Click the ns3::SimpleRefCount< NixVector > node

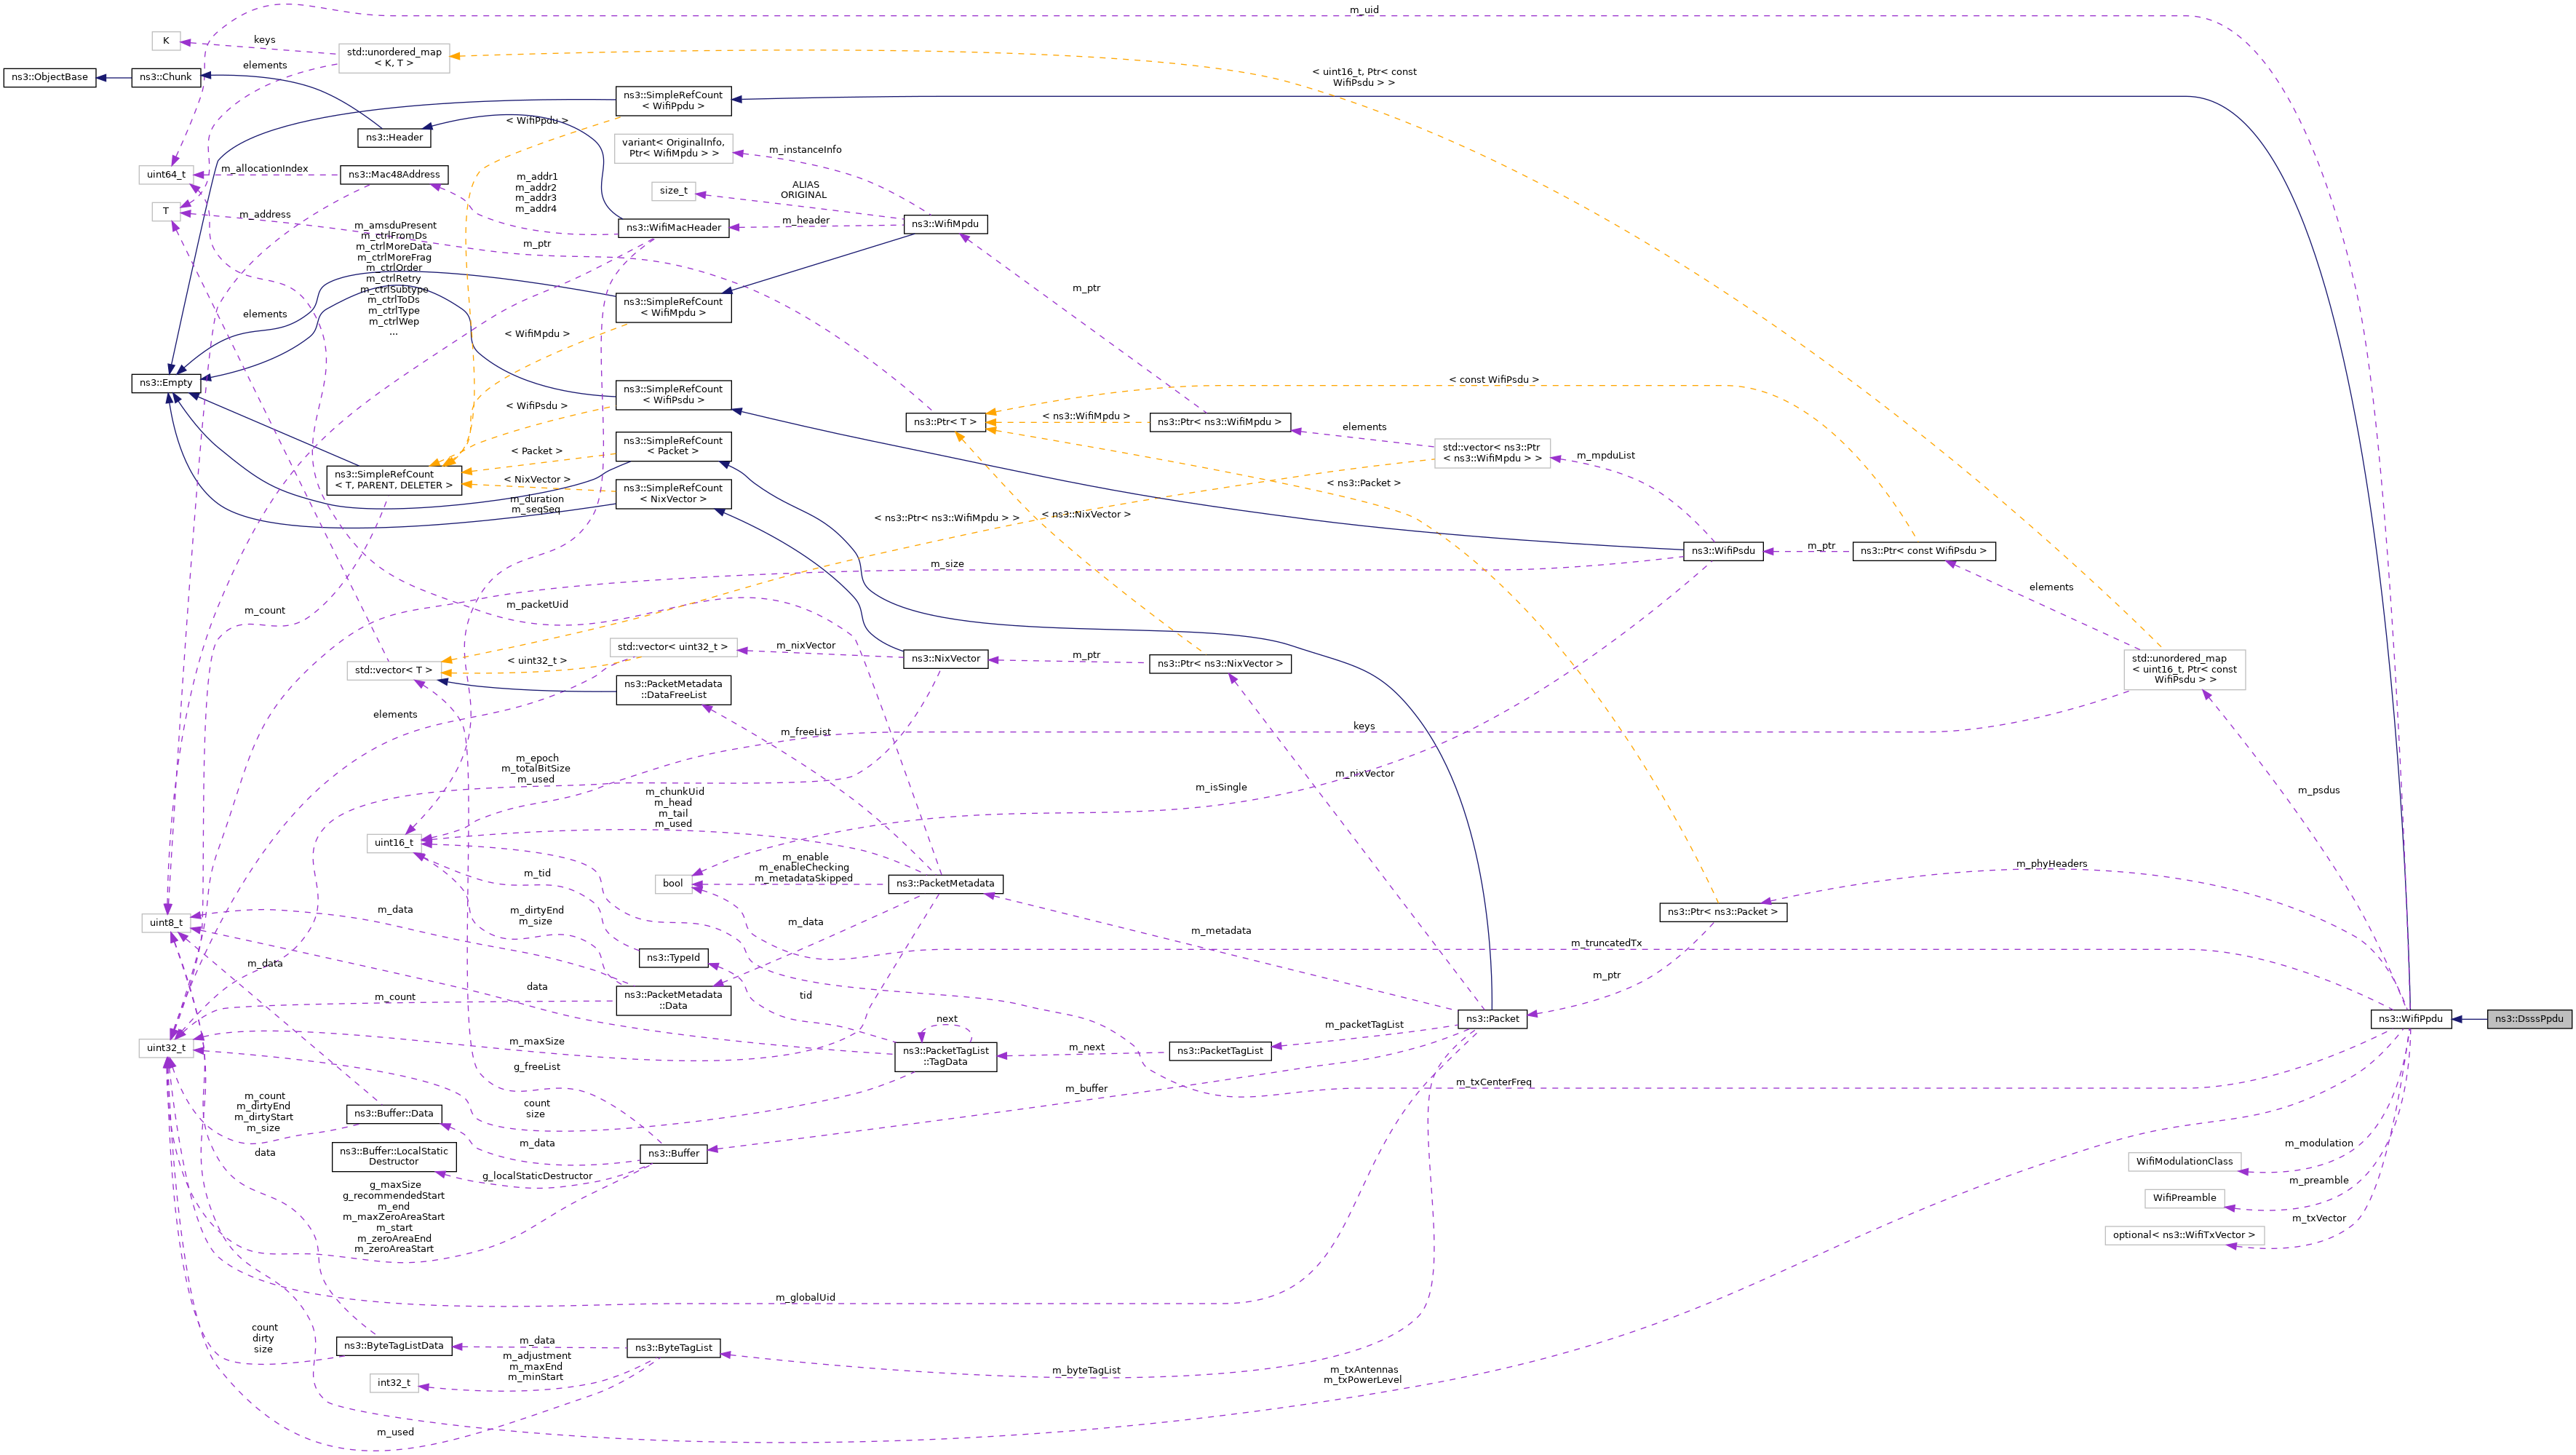click(673, 494)
